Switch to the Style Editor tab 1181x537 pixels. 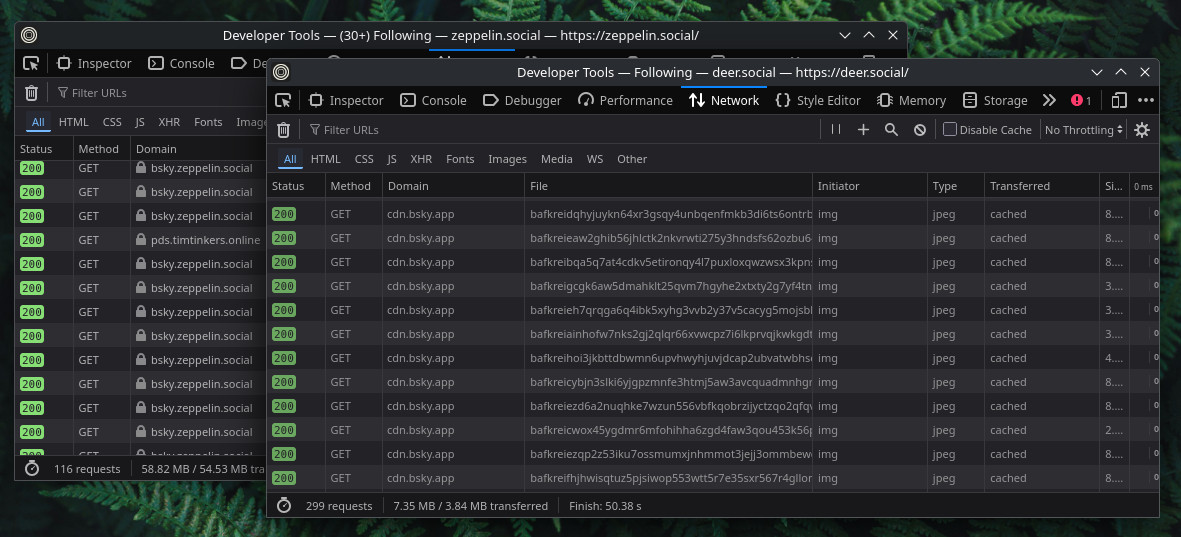click(x=818, y=100)
